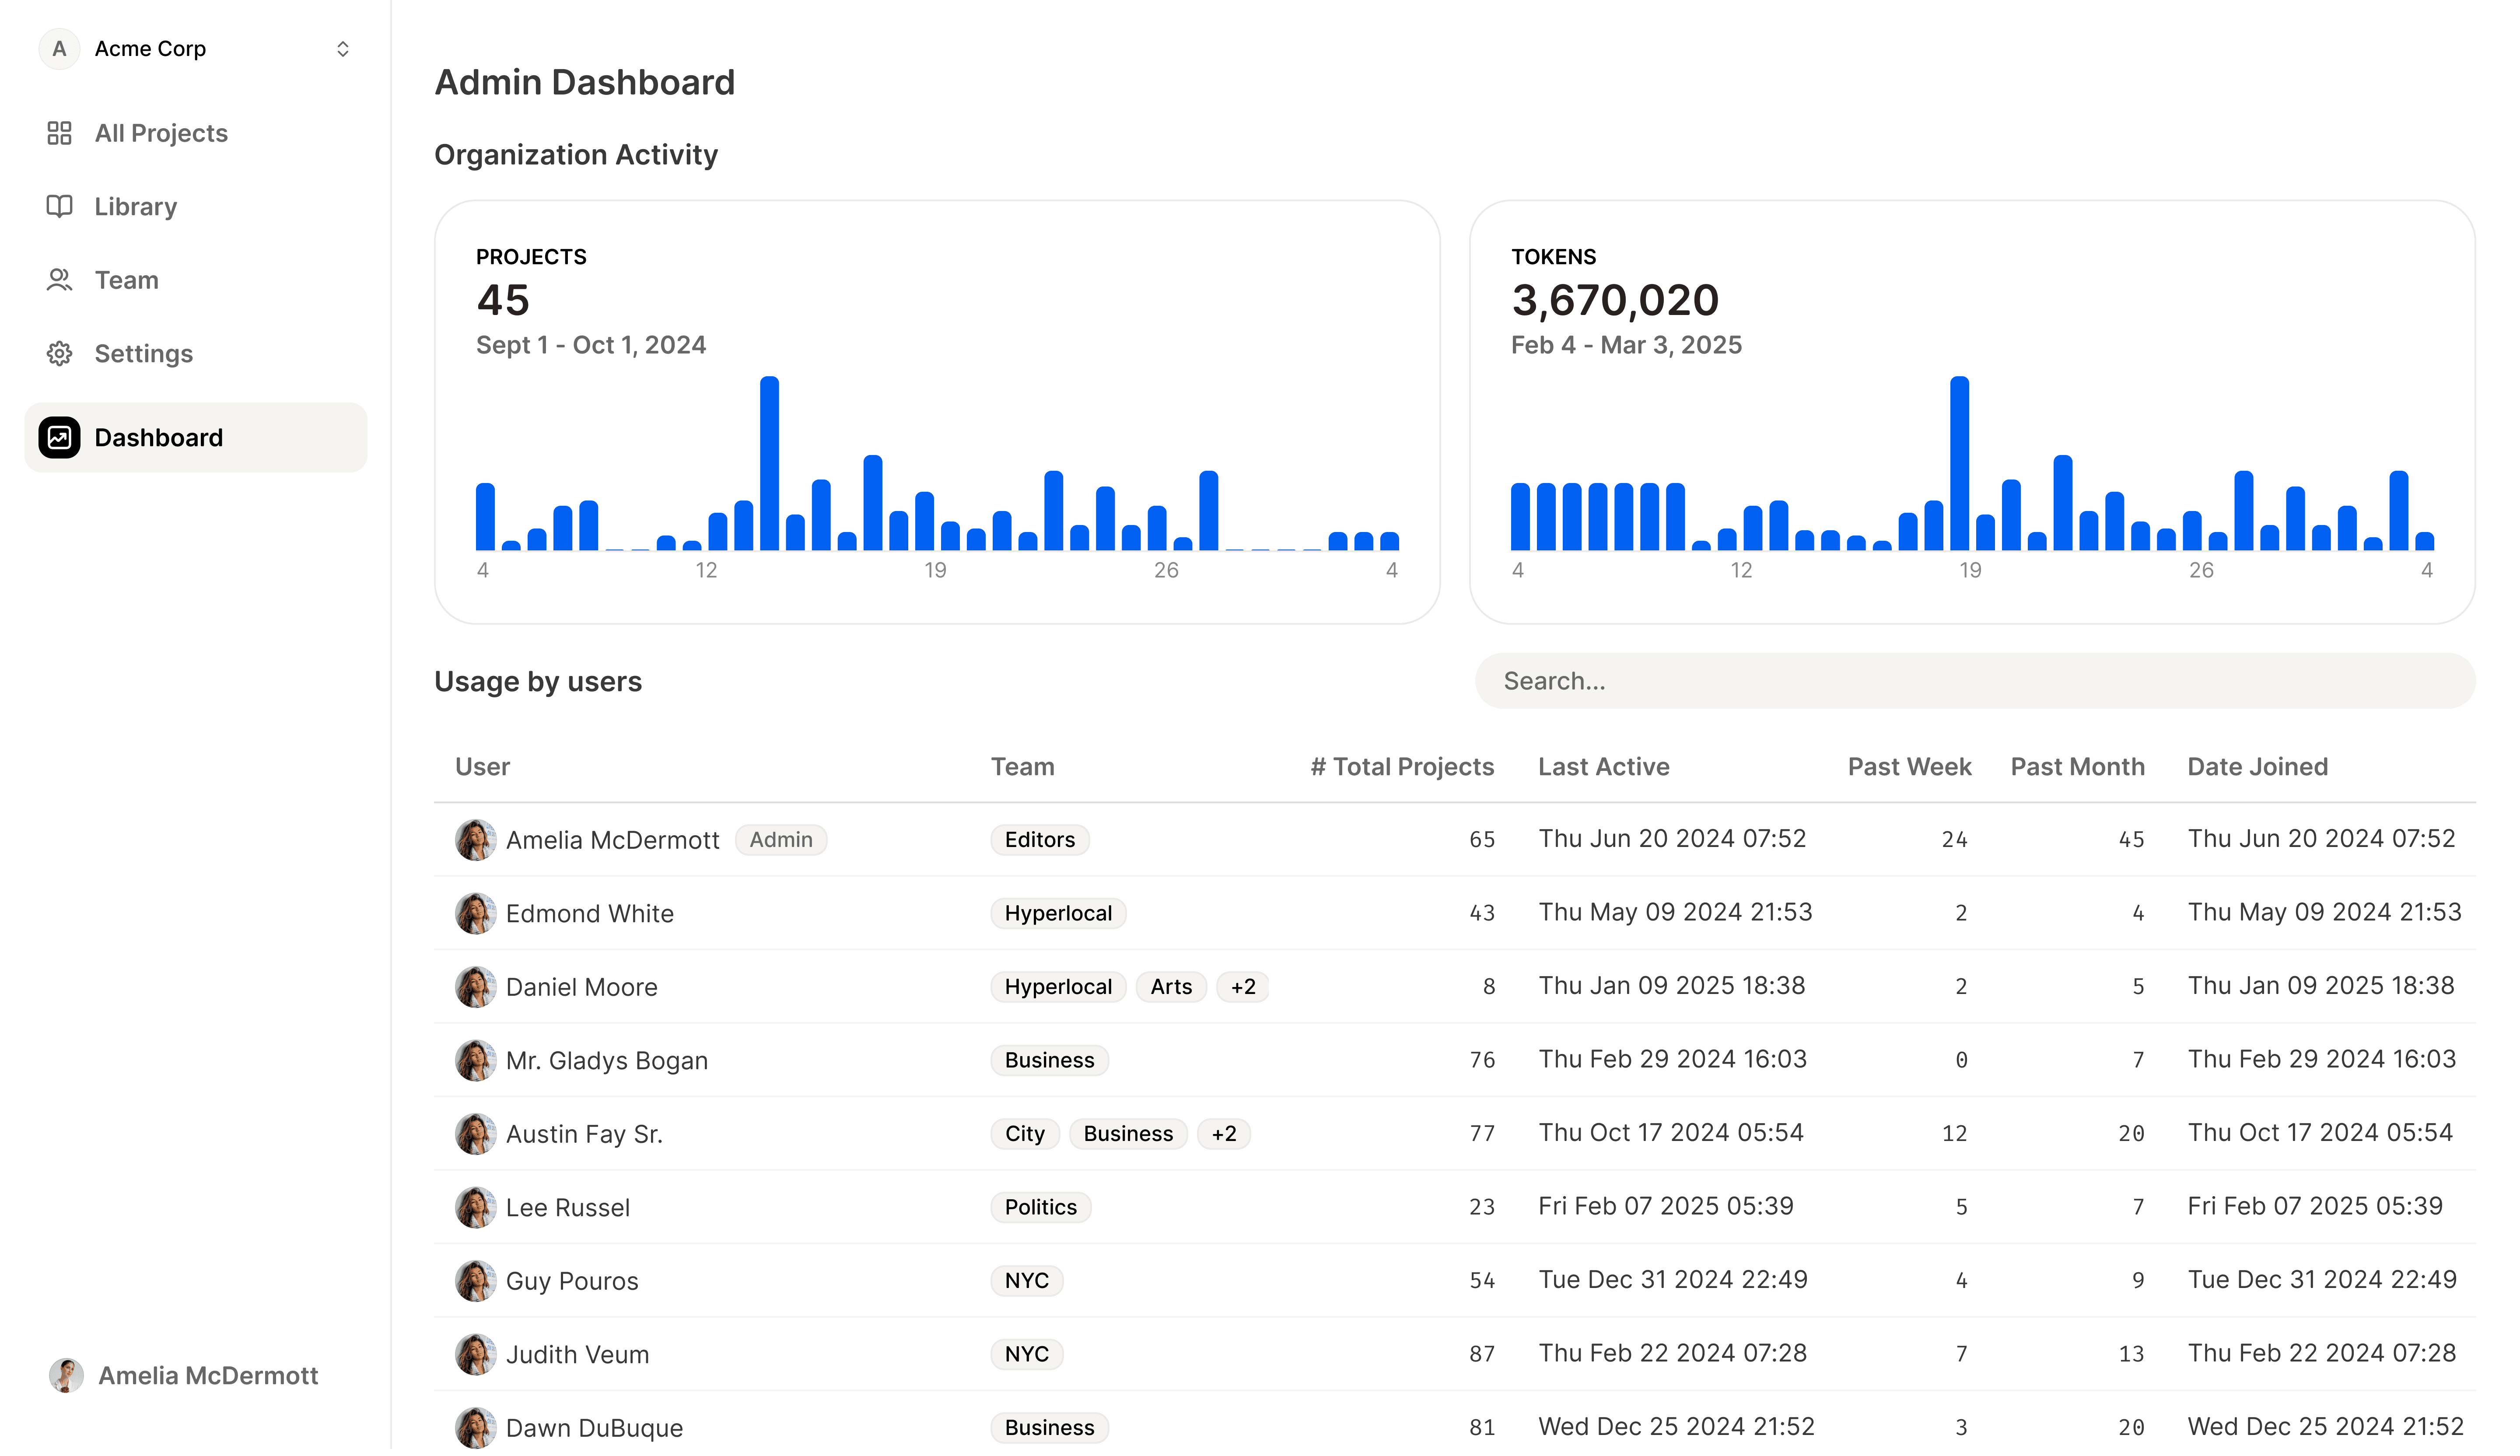Screen dimensions: 2520x1456
Task: Click Edmond White's avatar in table
Action: tap(475, 914)
